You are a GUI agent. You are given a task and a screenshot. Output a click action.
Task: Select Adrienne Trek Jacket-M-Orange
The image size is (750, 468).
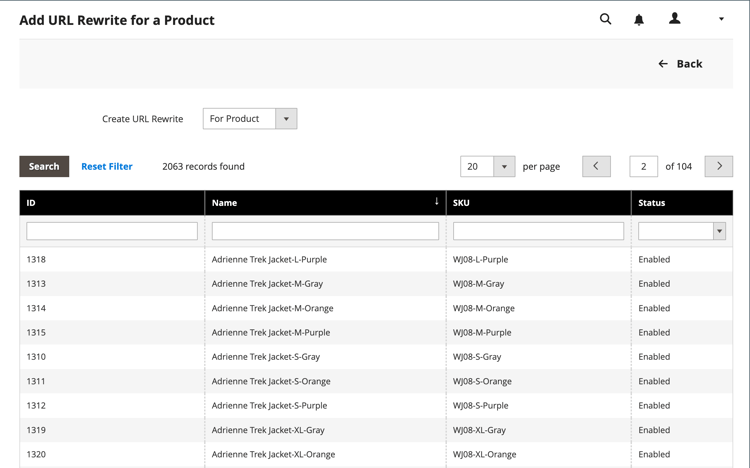tap(273, 308)
